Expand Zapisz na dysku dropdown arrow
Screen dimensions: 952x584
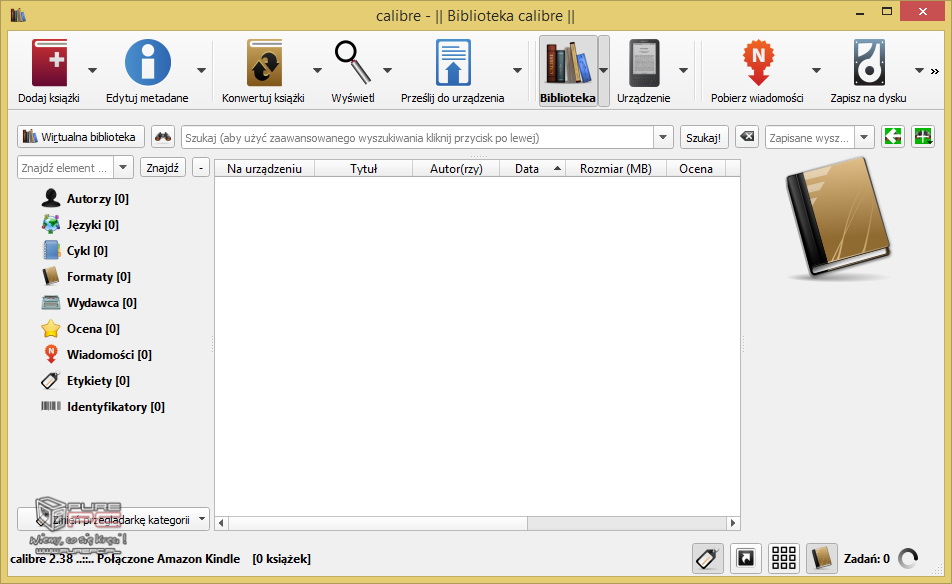[x=919, y=70]
